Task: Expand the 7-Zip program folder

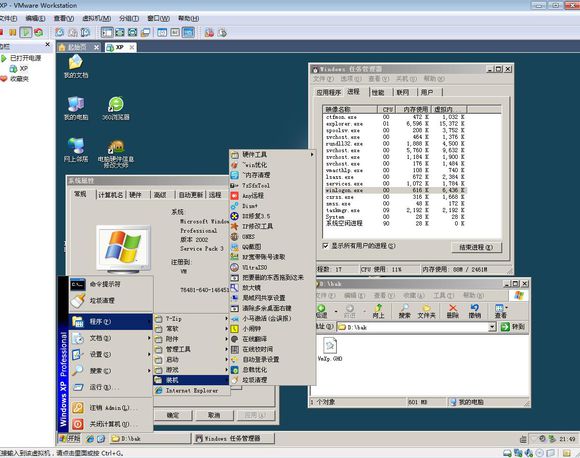Action: tap(191, 319)
